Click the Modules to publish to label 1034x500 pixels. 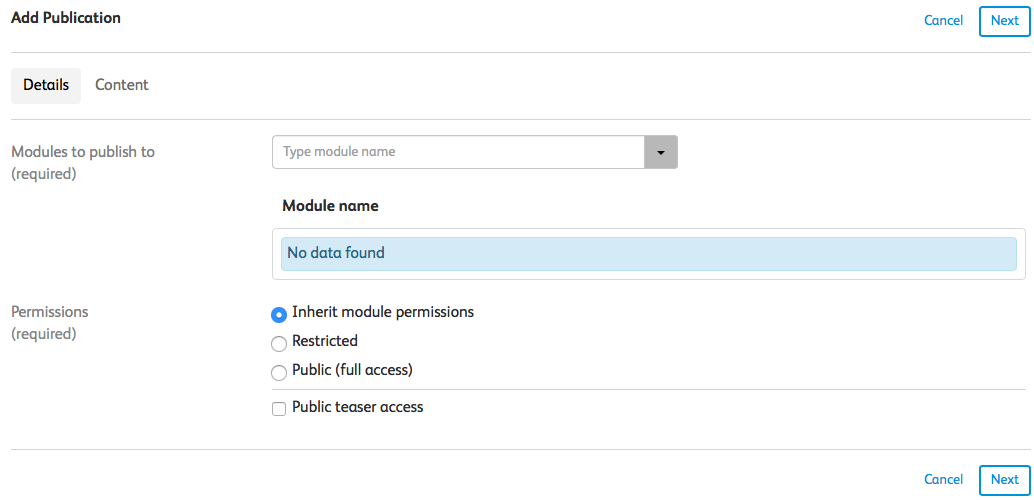click(x=83, y=152)
